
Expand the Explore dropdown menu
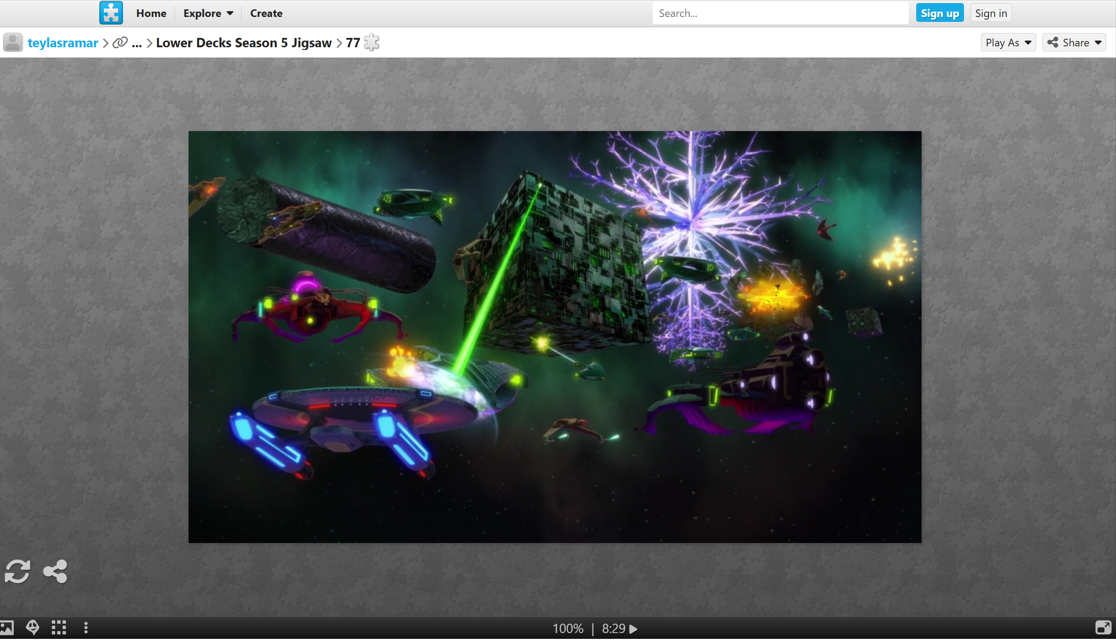[208, 13]
